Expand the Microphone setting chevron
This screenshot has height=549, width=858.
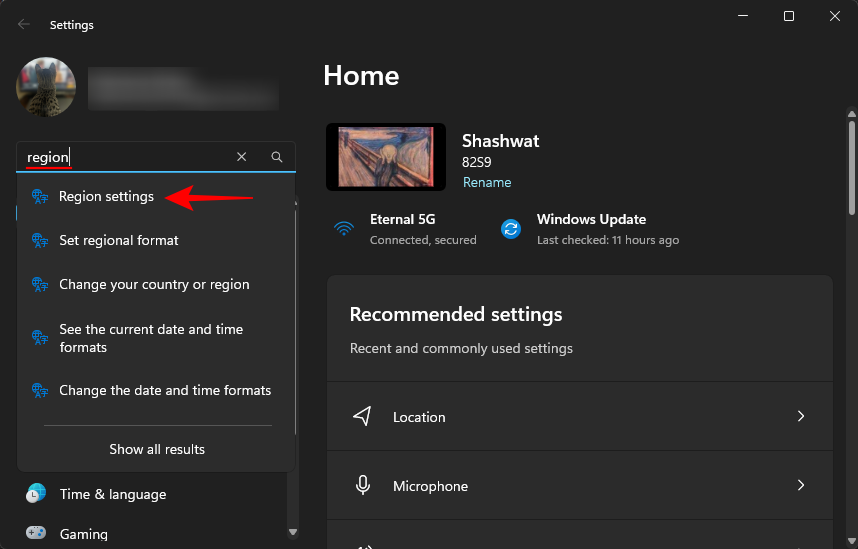(x=800, y=485)
